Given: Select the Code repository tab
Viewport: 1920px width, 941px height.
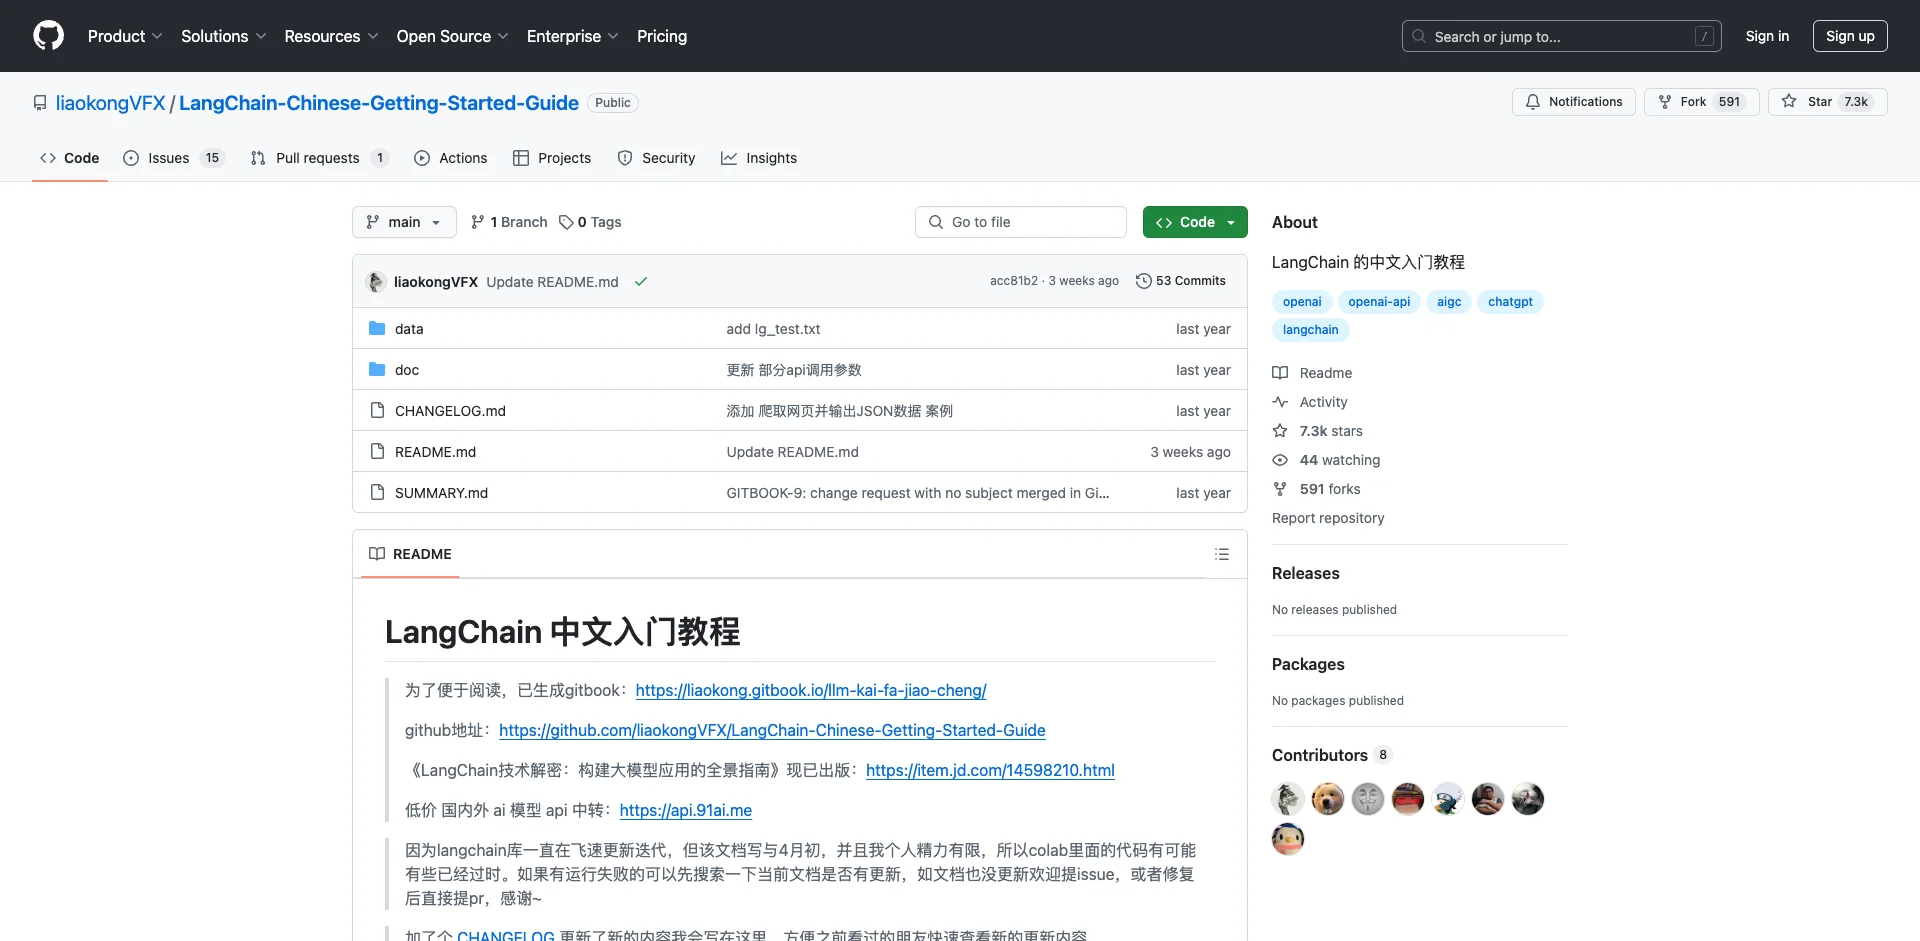Looking at the screenshot, I should tap(69, 158).
